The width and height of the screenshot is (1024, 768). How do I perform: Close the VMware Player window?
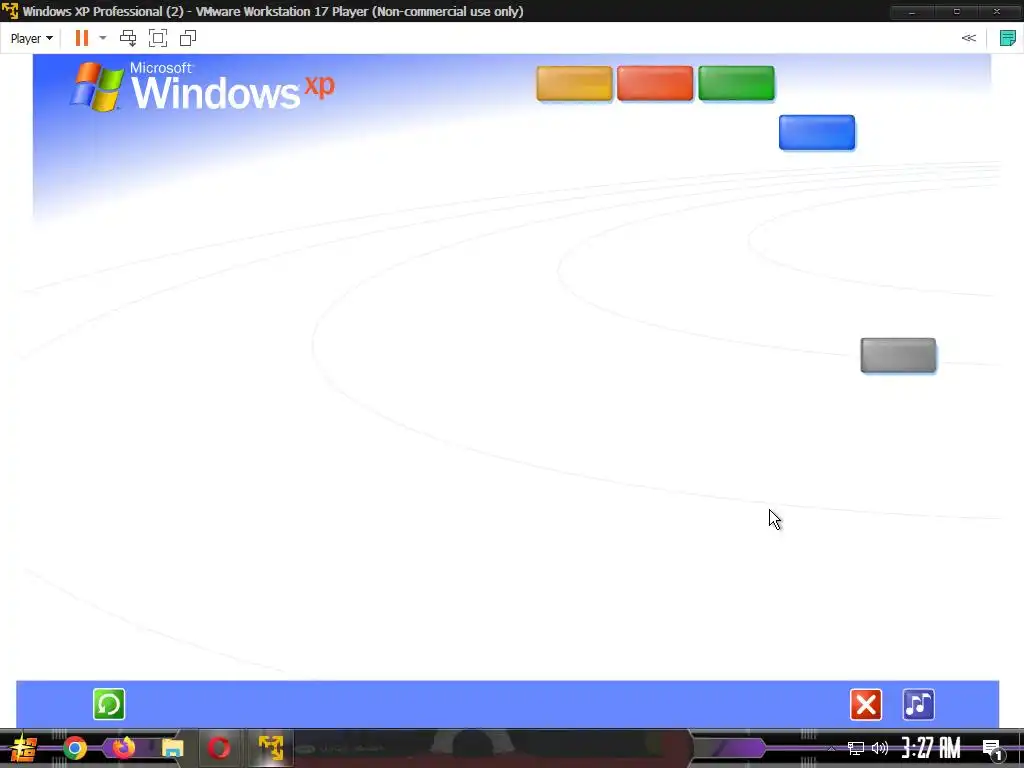pos(997,11)
